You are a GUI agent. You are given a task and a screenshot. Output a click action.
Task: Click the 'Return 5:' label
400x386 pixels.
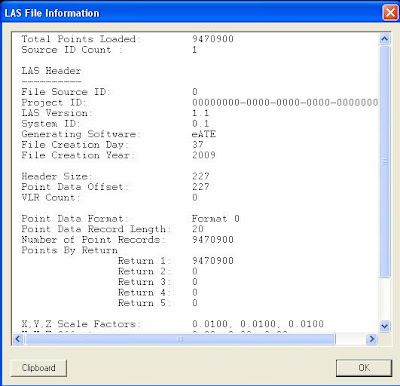144,303
